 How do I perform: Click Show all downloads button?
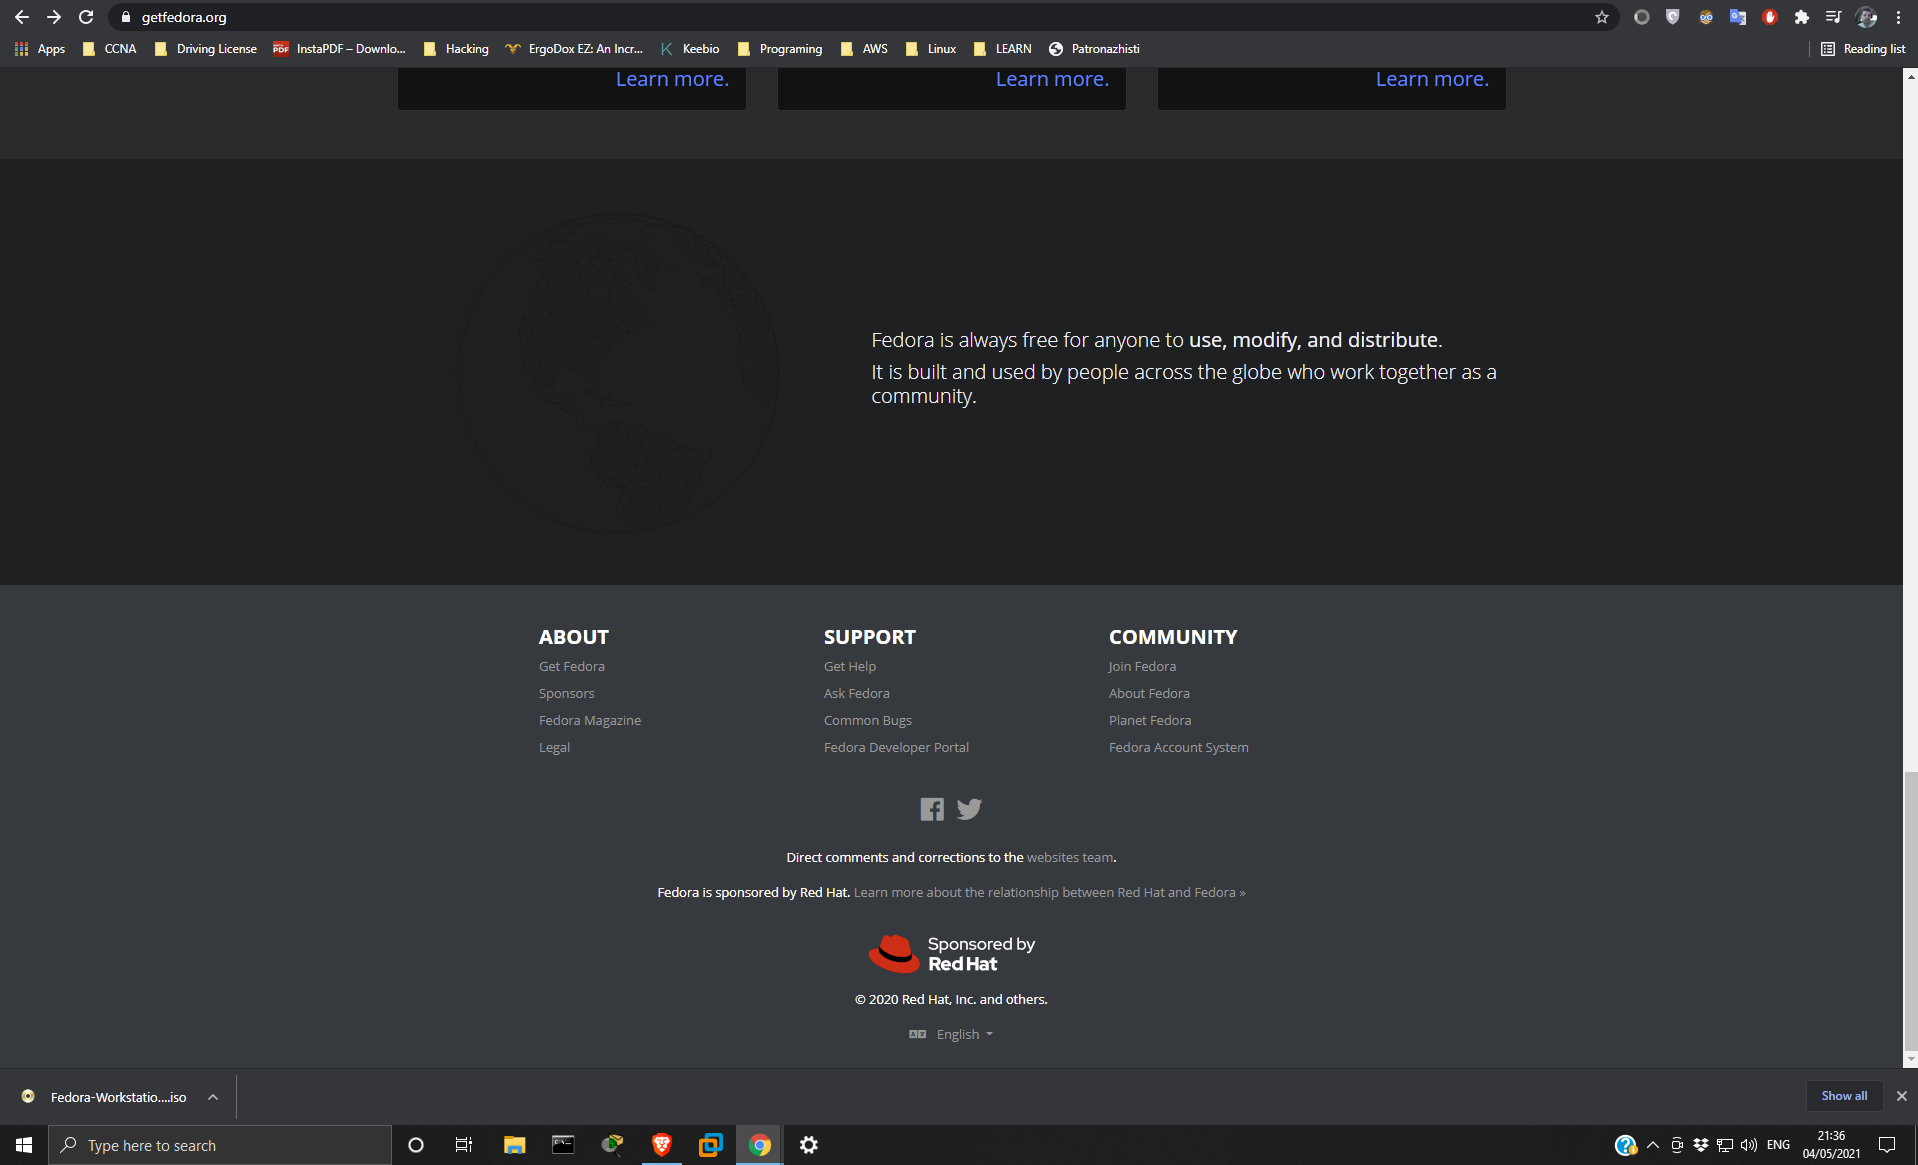[x=1844, y=1096]
